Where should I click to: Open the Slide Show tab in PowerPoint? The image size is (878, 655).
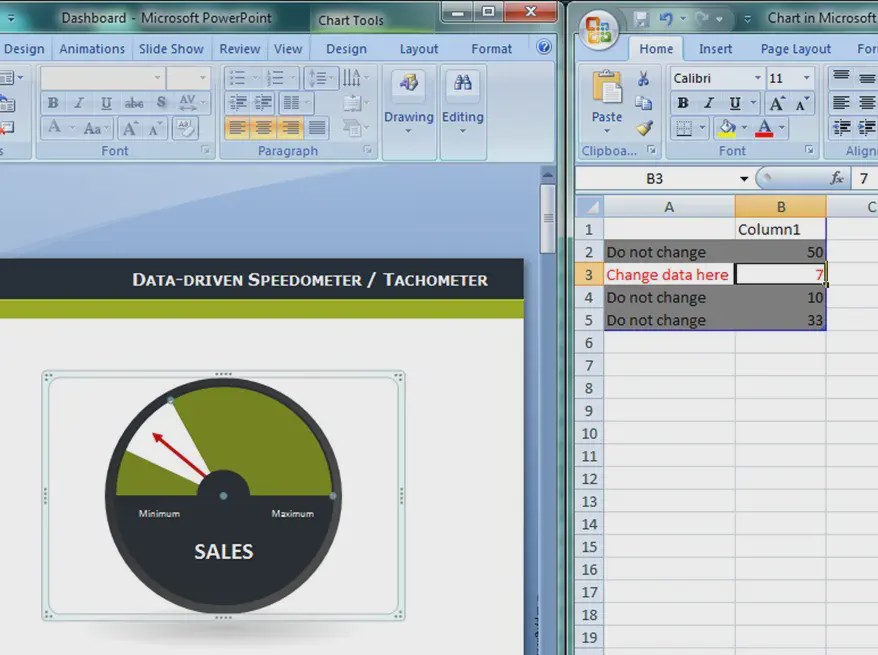coord(171,48)
